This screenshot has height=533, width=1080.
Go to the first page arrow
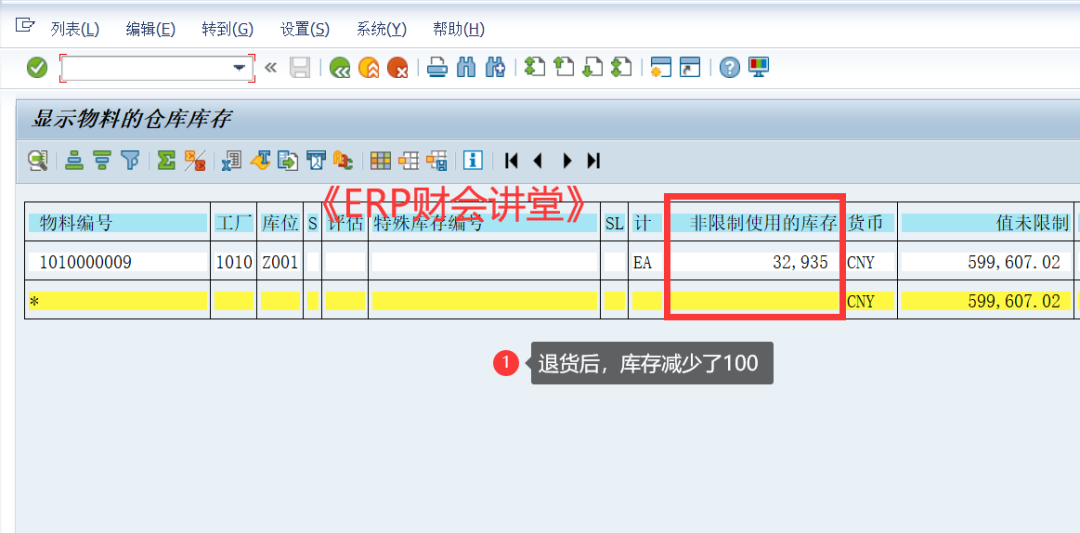click(511, 160)
